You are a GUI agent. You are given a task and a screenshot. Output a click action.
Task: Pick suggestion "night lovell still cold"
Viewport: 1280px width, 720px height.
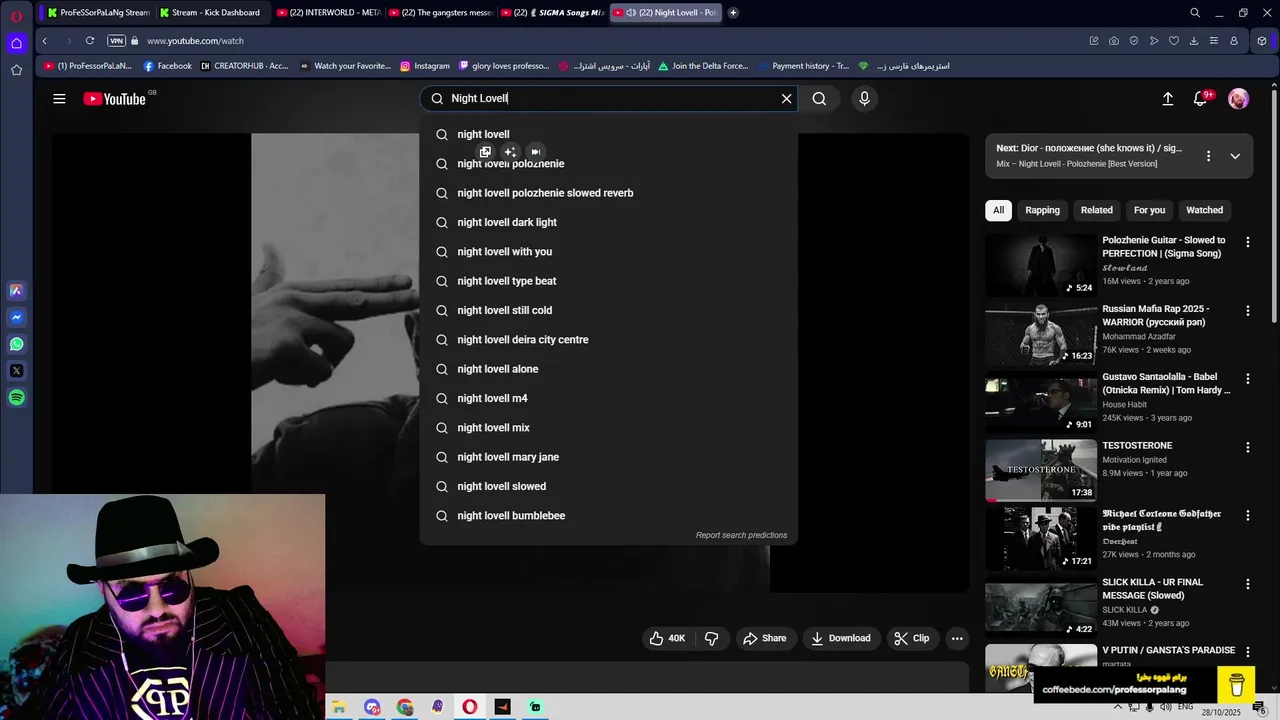[609, 310]
